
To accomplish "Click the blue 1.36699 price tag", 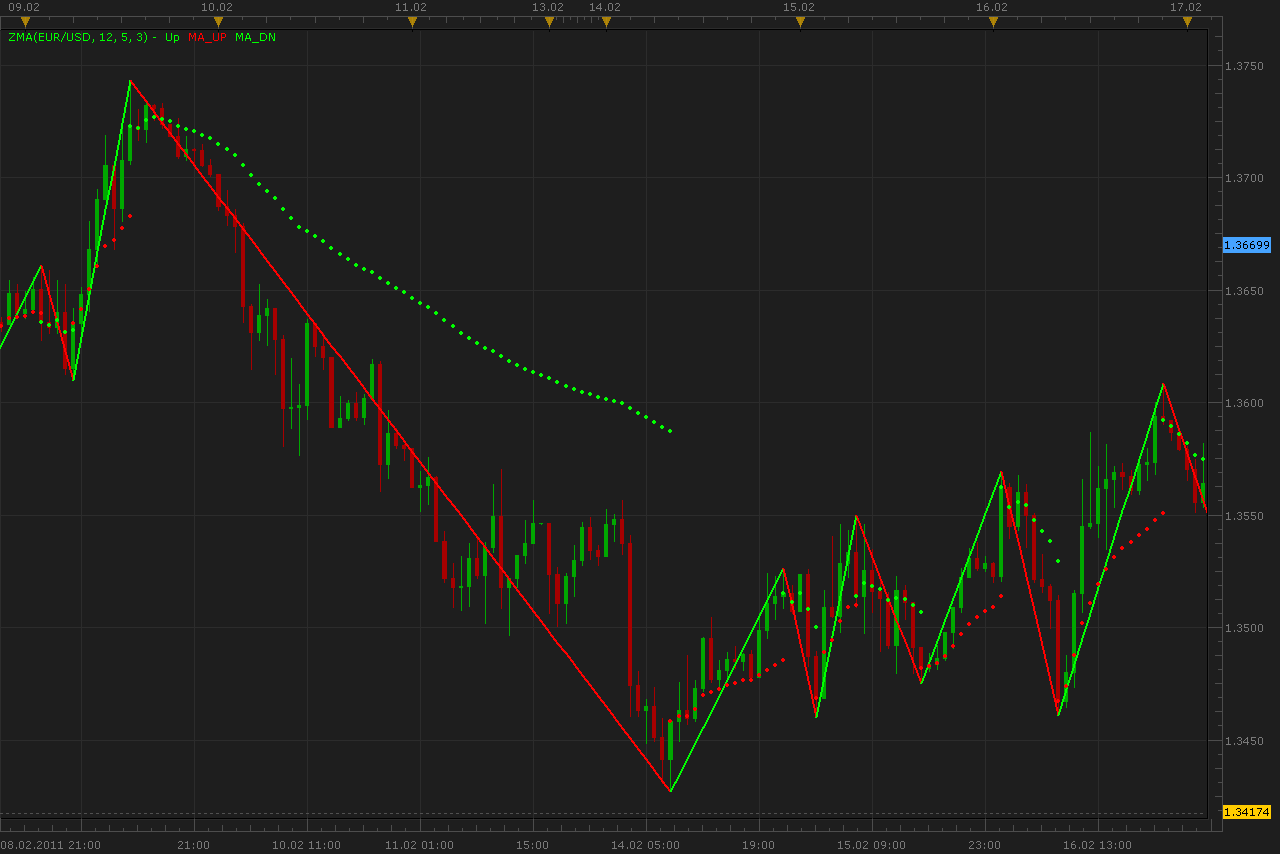I will (x=1247, y=245).
